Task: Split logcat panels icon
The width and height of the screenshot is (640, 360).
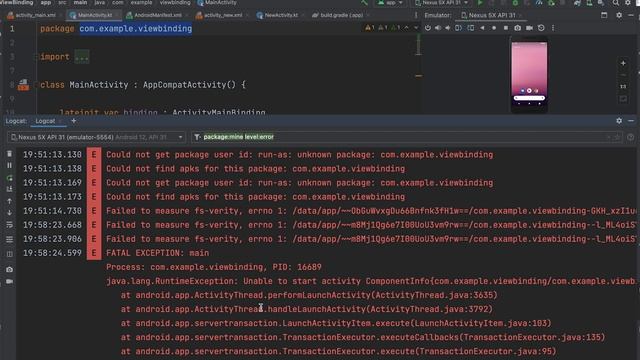Action: [9, 254]
